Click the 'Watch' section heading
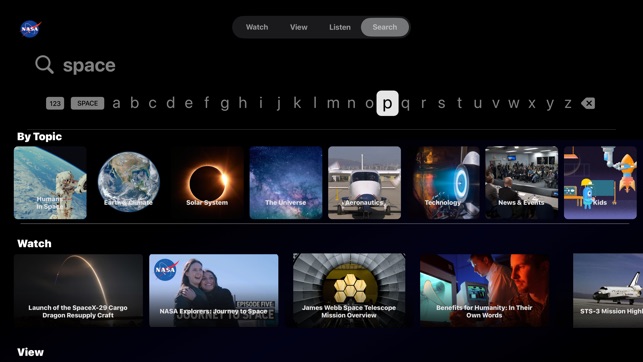643x362 pixels. click(x=34, y=244)
